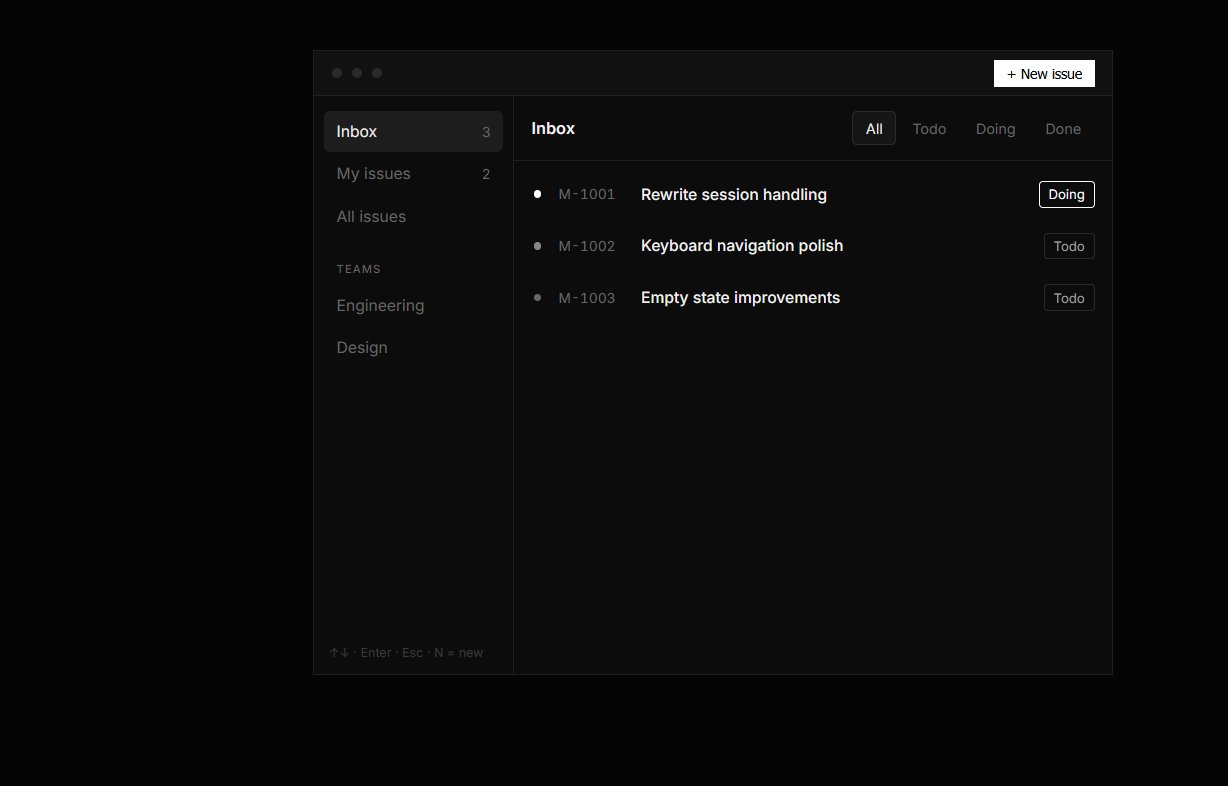Click the M-1002 issue identifier

[x=587, y=246]
